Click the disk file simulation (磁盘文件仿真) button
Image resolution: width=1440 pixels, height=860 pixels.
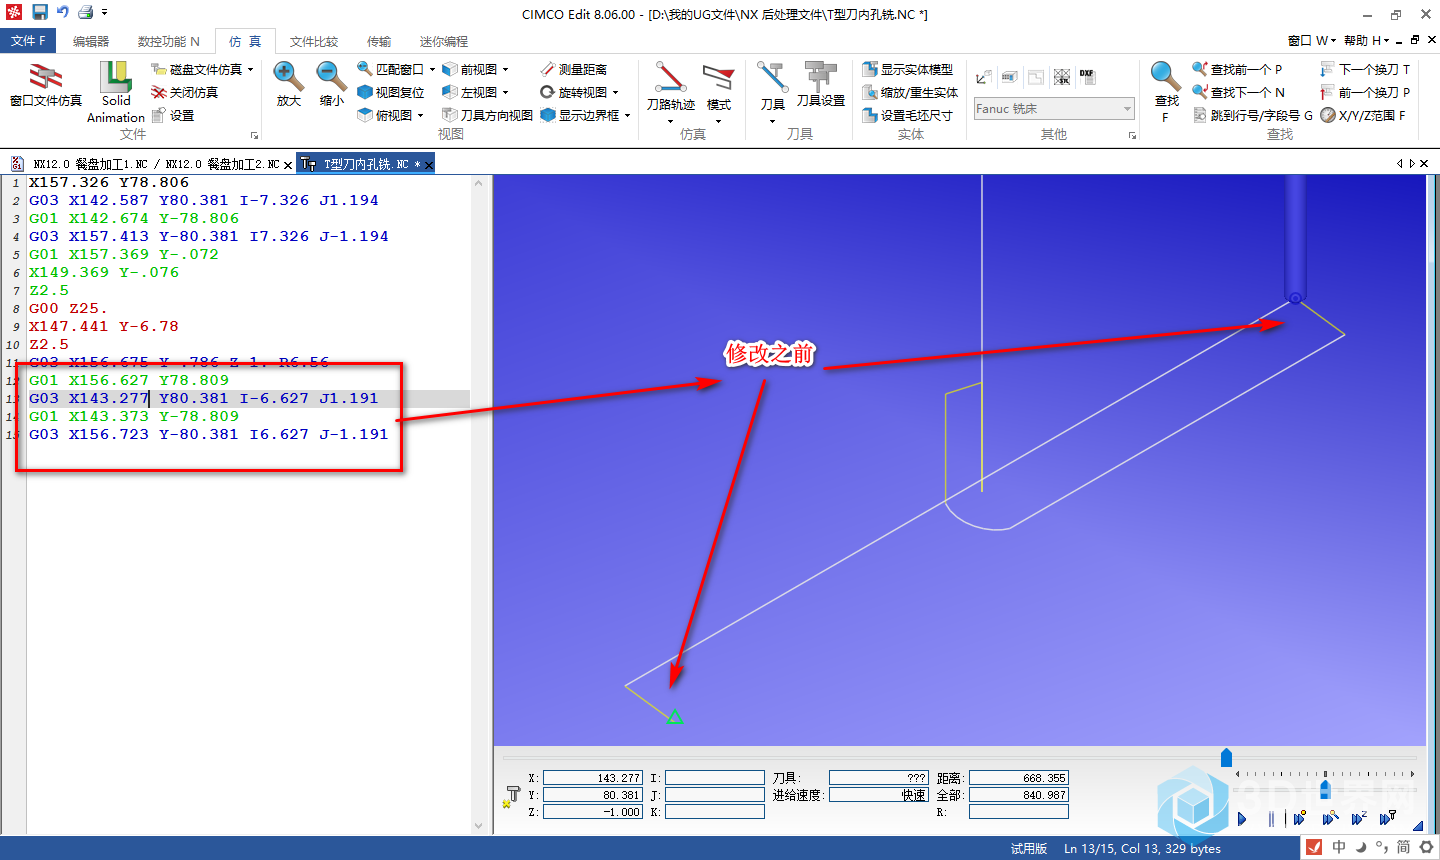coord(196,69)
